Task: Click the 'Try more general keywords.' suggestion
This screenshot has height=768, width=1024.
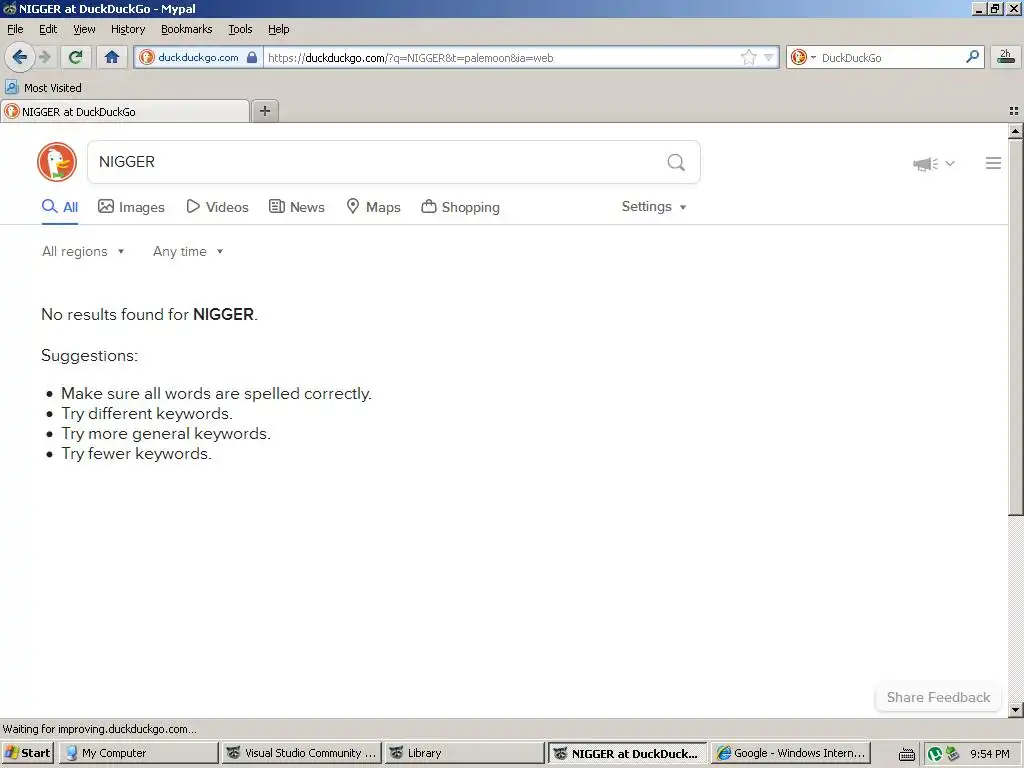Action: point(166,434)
